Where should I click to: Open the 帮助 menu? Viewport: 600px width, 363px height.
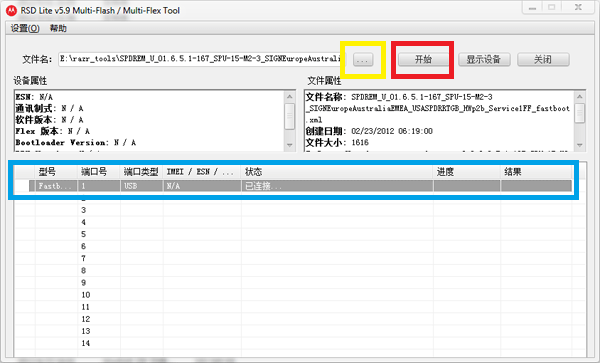58,28
